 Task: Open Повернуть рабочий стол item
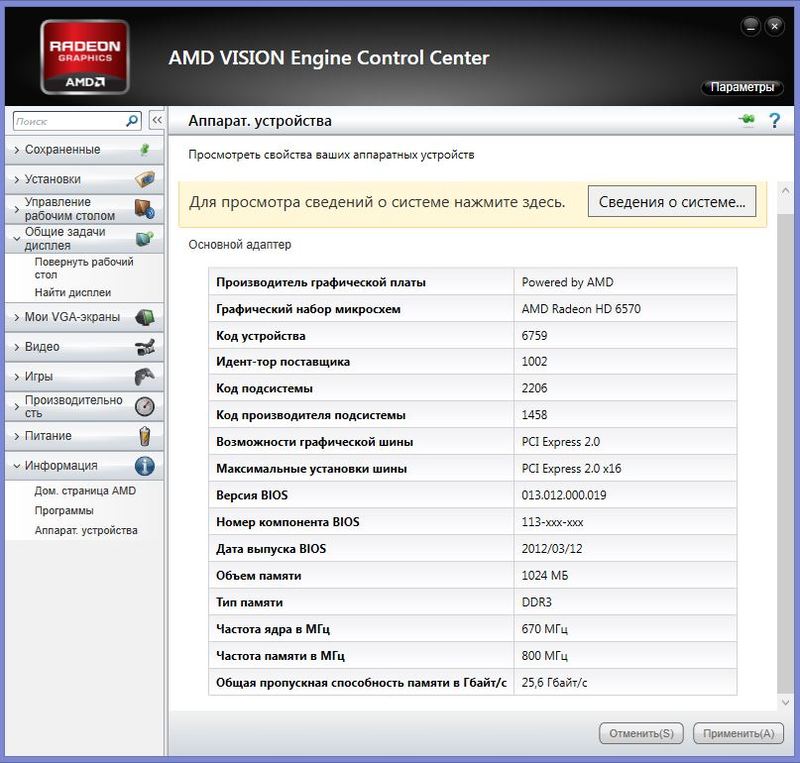[x=83, y=268]
